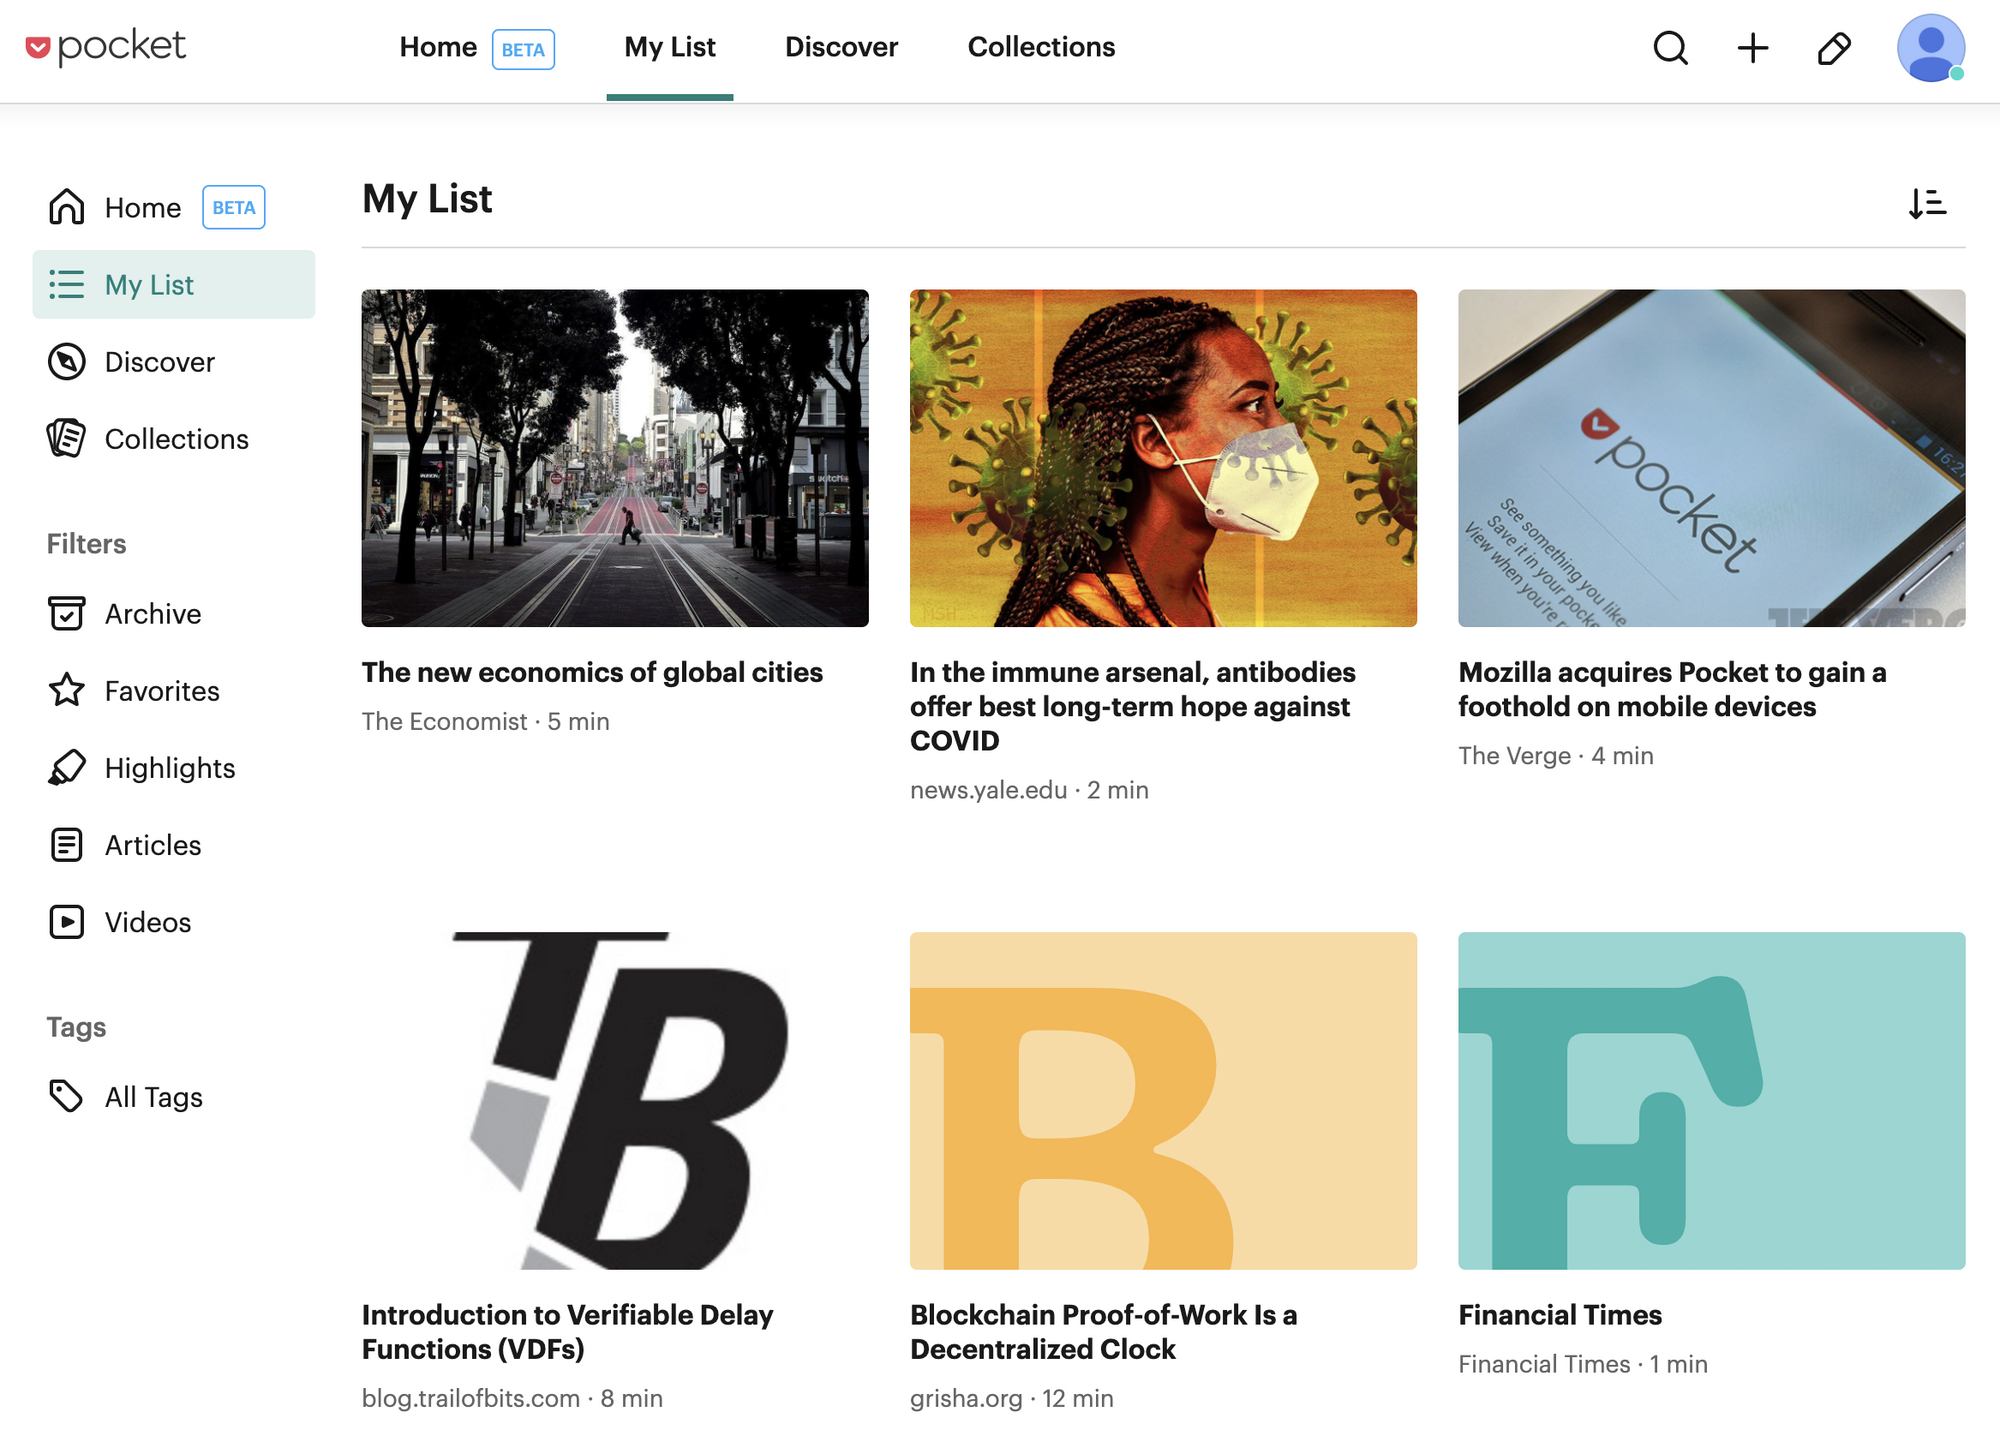Click the Favorites star icon
Image resolution: width=2000 pixels, height=1441 pixels.
pos(67,690)
